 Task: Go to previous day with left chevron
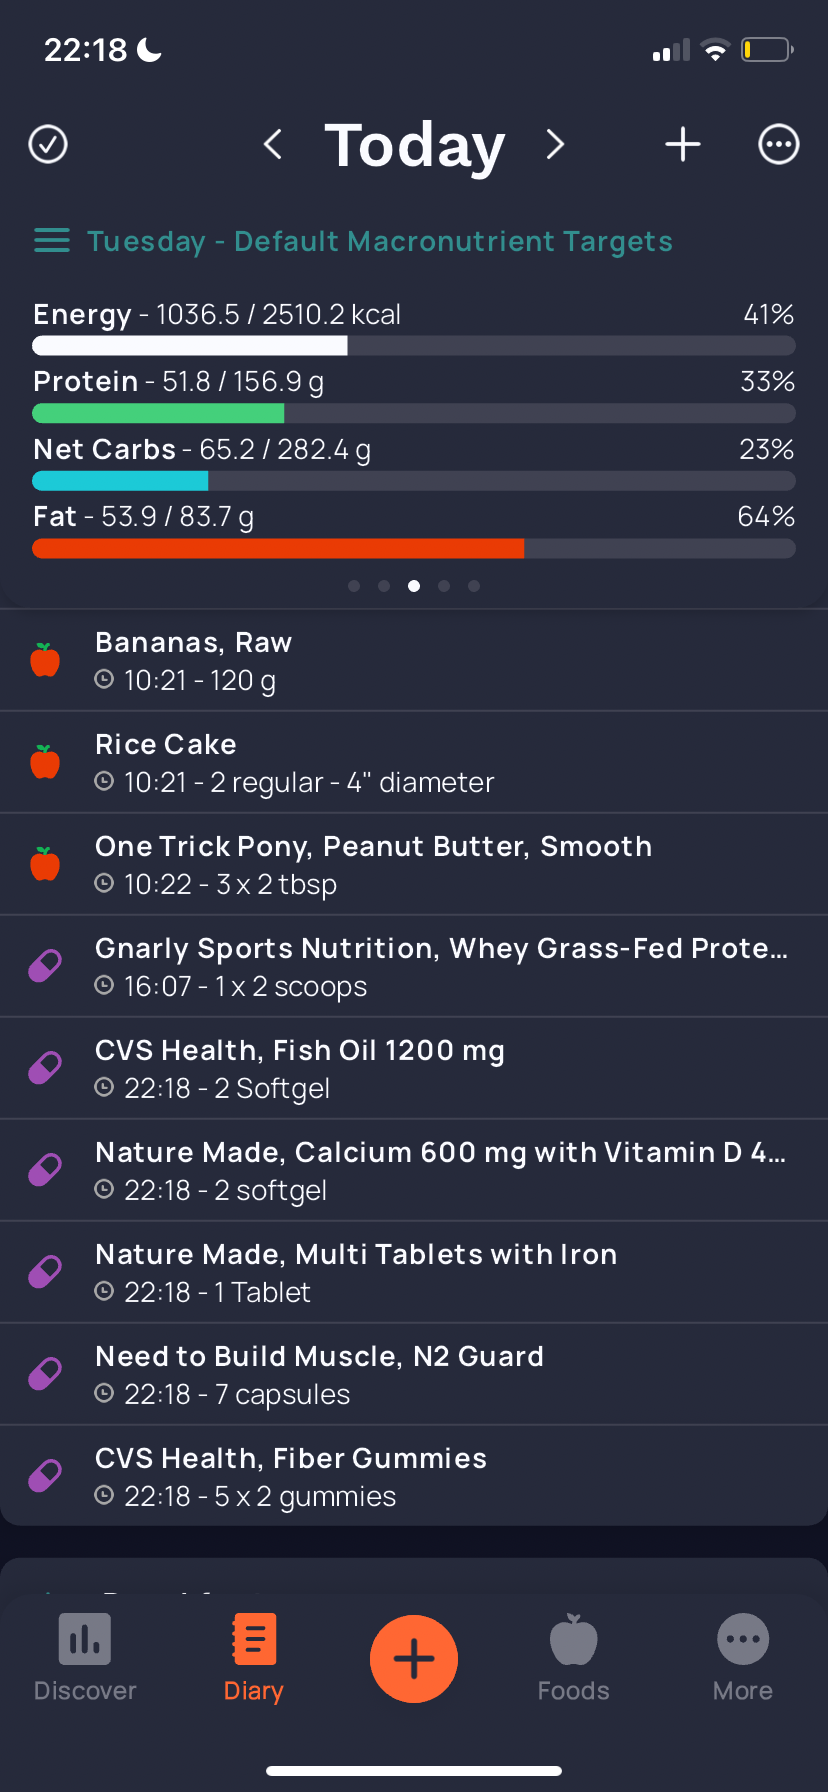[x=272, y=144]
